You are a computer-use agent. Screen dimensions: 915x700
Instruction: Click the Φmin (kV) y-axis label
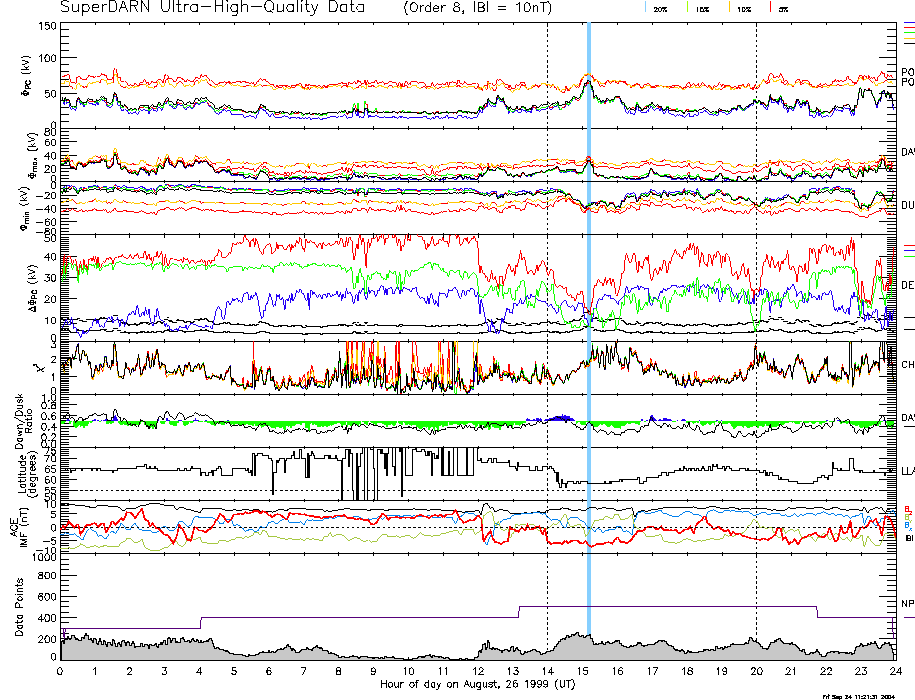25,208
